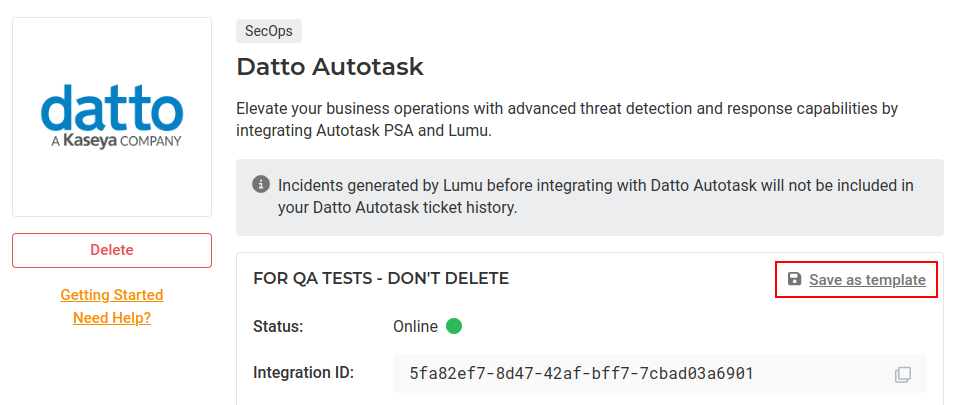Screen dimensions: 955x405
Task: Click the green Online status dot
Action: tap(454, 326)
